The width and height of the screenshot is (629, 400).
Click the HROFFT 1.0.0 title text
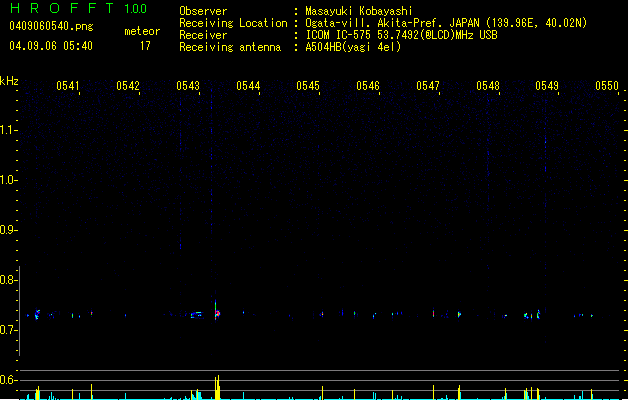(x=79, y=8)
